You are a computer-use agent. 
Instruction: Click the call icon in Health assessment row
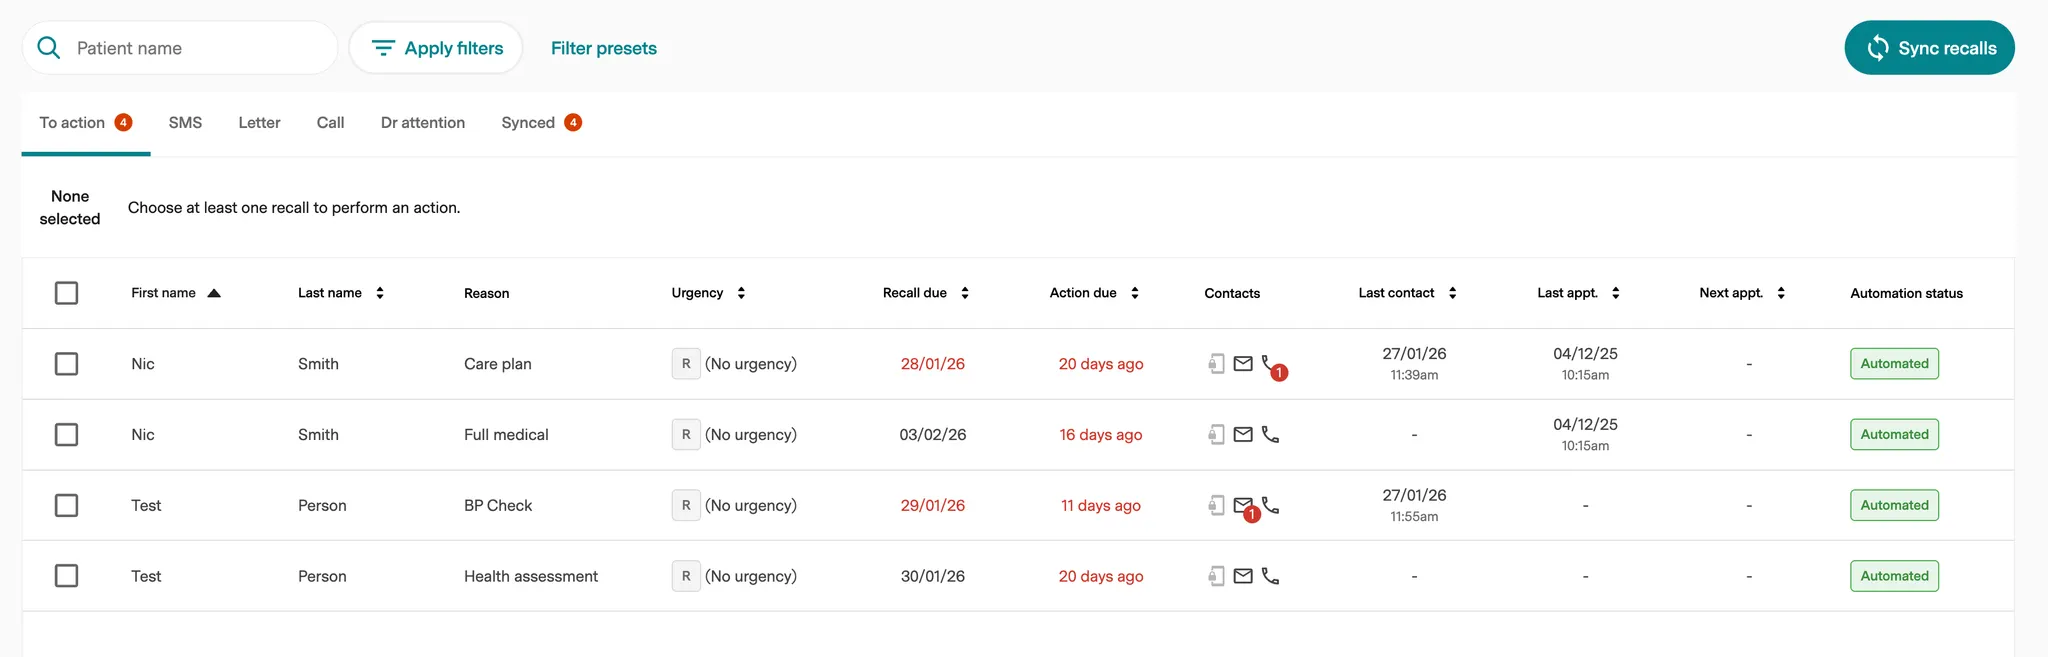(1270, 576)
